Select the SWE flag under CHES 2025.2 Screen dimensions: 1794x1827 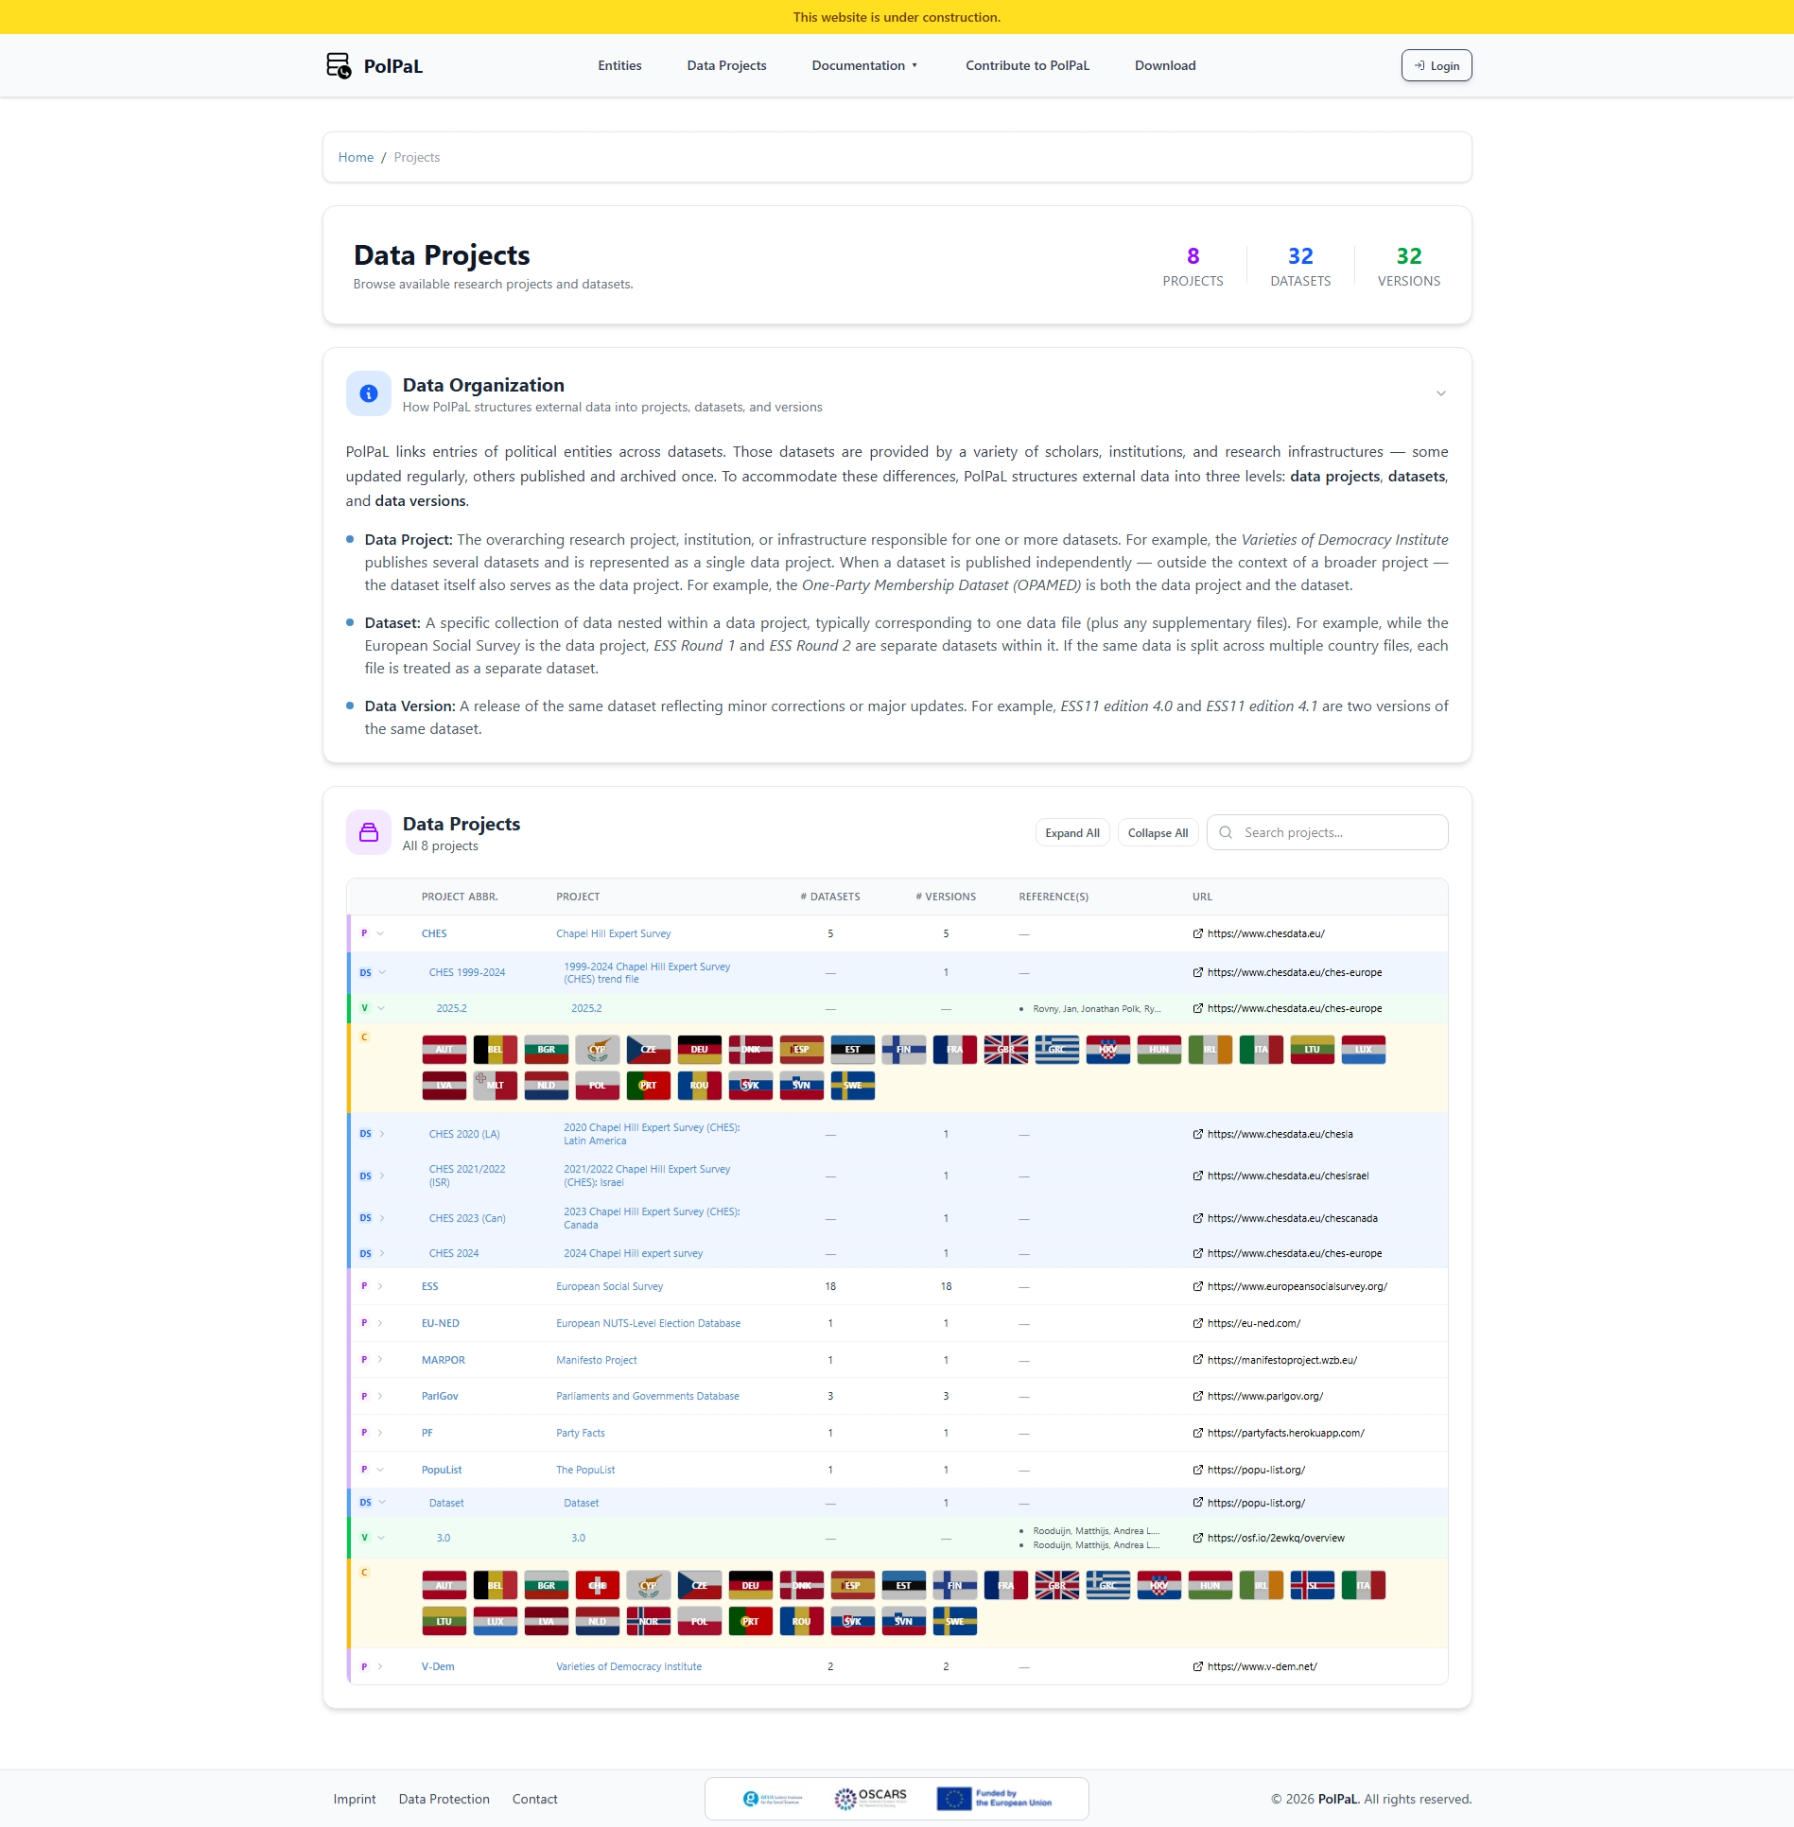pos(852,1085)
